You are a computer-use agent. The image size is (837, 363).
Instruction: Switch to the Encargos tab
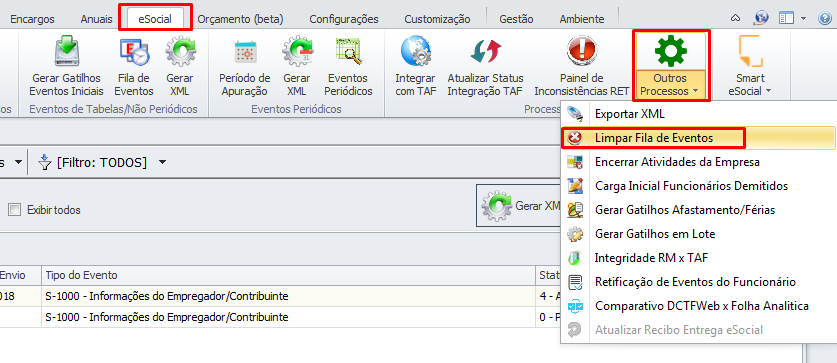click(x=33, y=19)
